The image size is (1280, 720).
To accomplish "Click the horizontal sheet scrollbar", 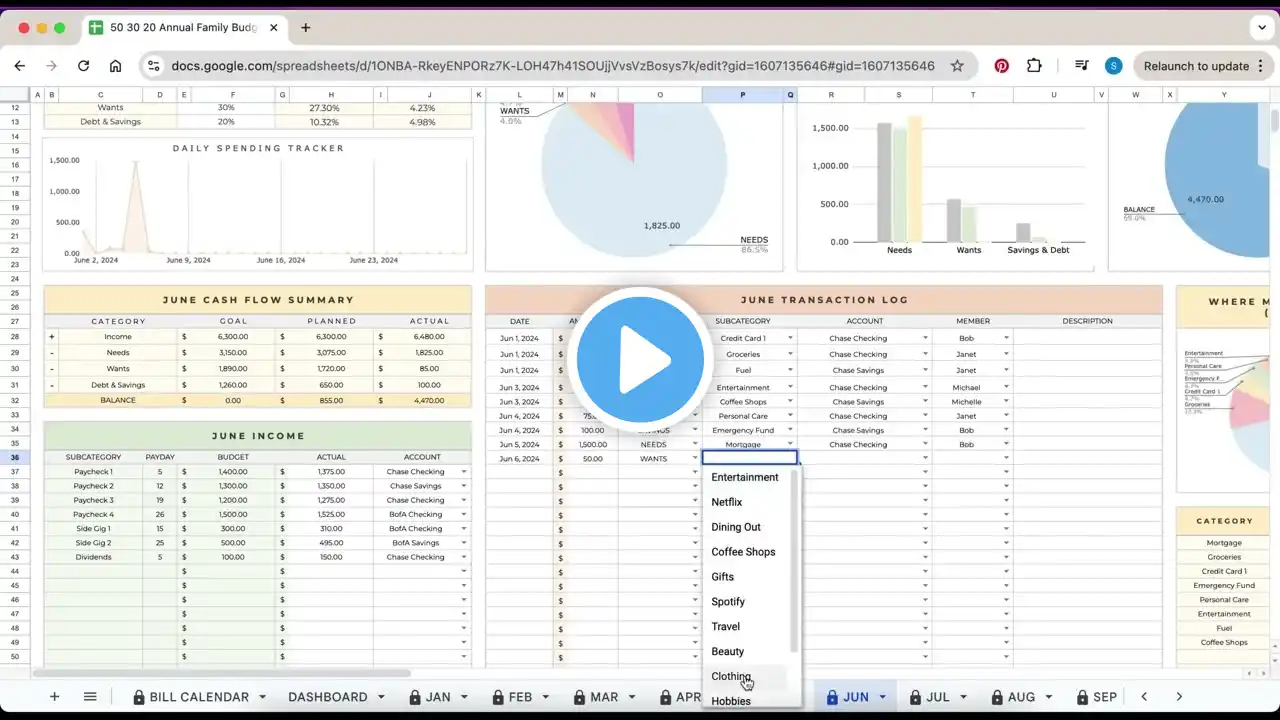I will tap(221, 673).
